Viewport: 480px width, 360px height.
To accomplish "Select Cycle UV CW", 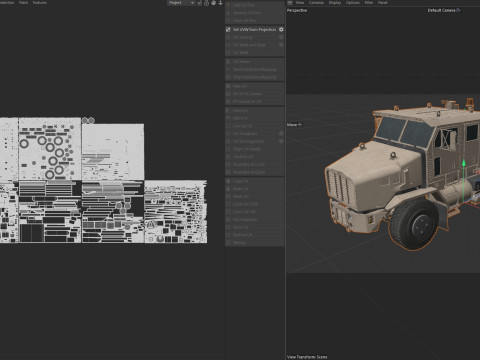I will pos(255,212).
